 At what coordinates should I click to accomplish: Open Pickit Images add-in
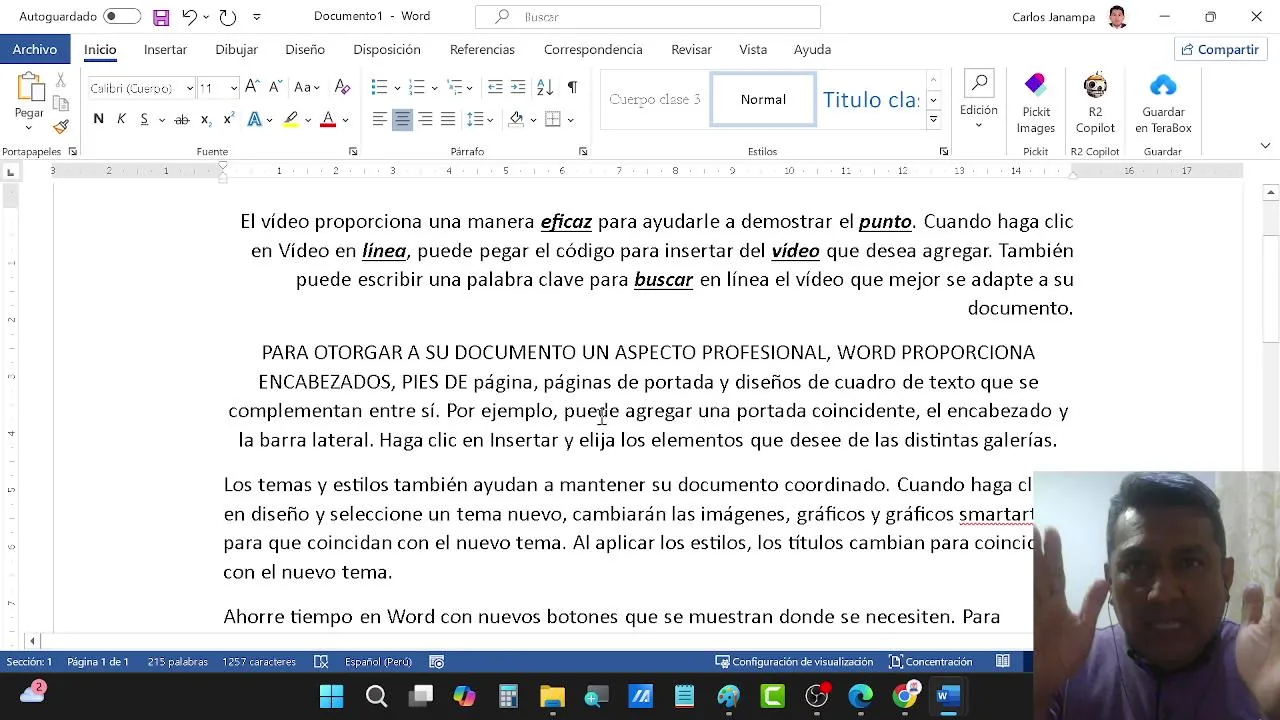(1036, 104)
